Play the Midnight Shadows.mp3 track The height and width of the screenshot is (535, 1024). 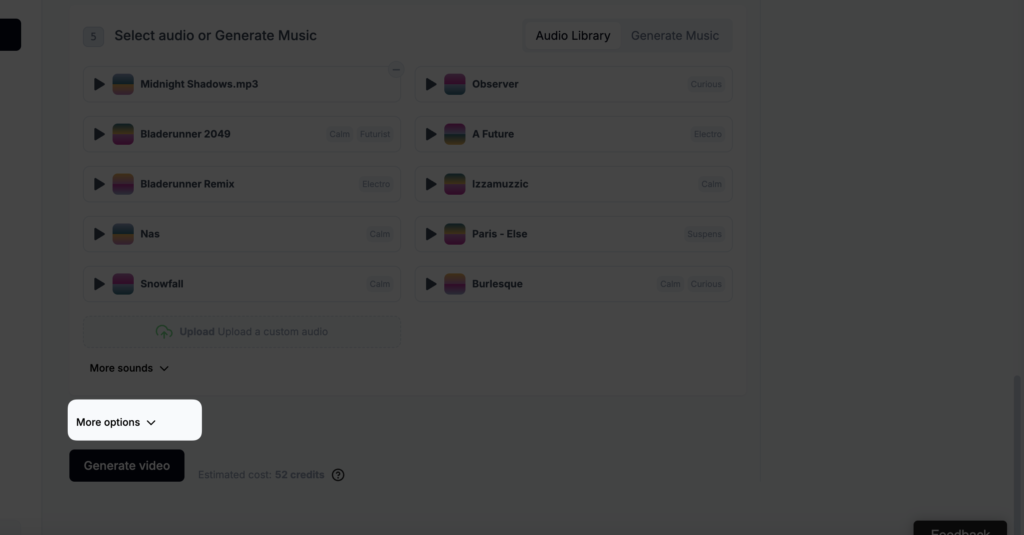coord(99,84)
